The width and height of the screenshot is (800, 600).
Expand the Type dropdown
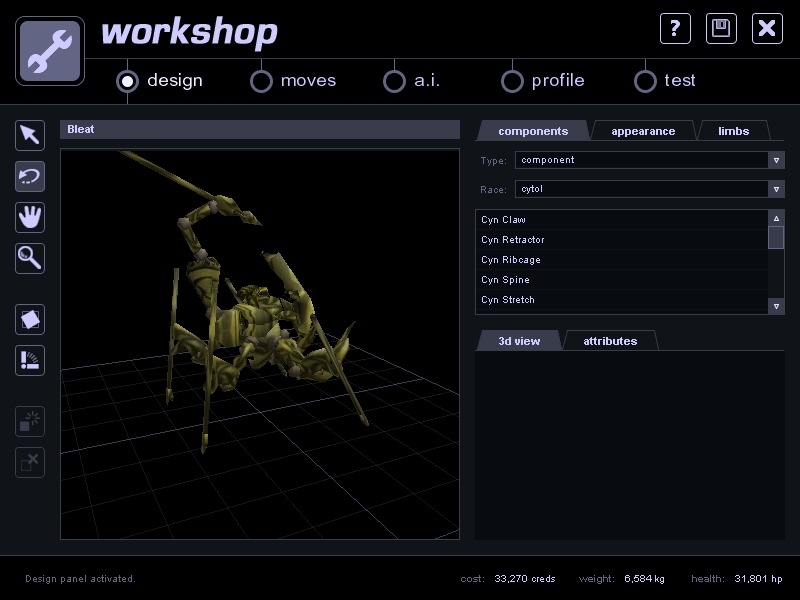(776, 160)
